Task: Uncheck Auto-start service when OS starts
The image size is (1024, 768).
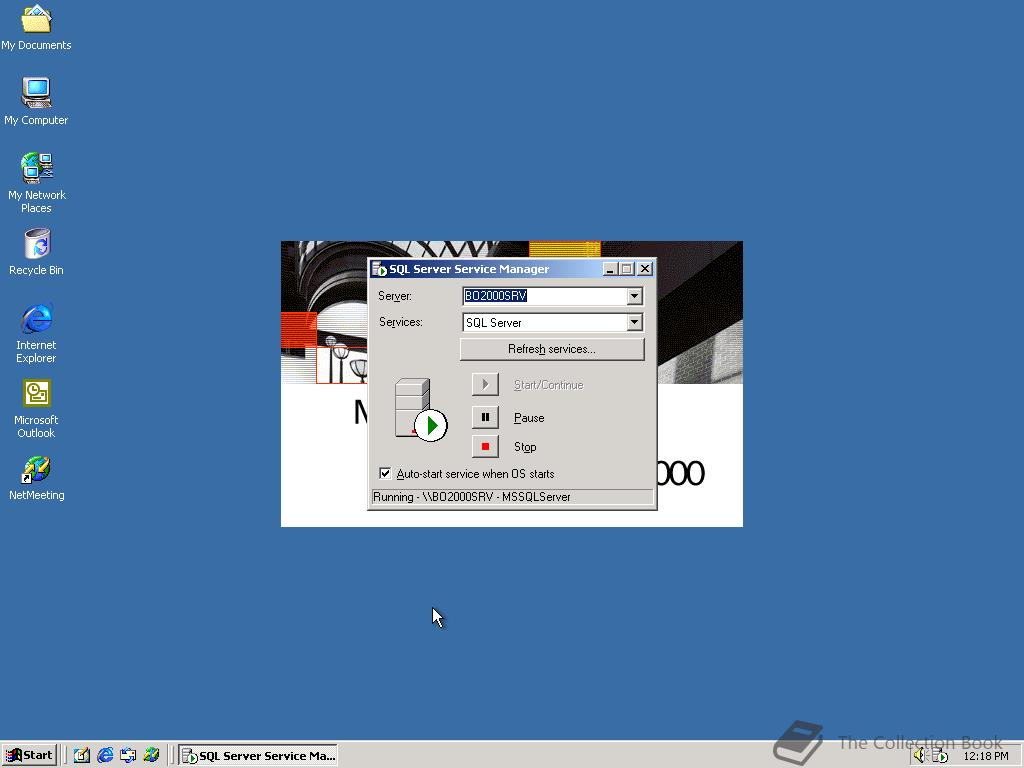Action: 385,473
